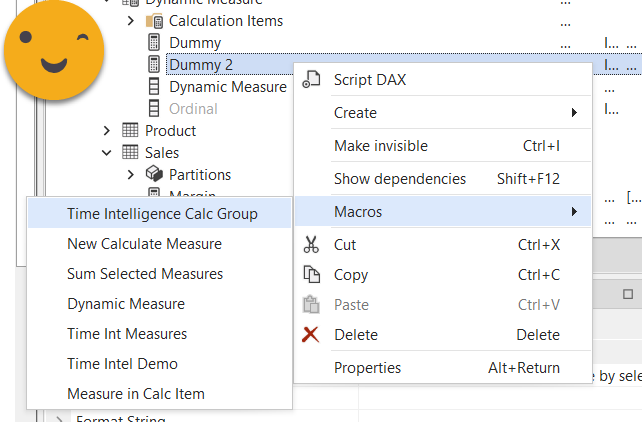Expand the Product table node
Screen dimensions: 642x422
point(107,131)
